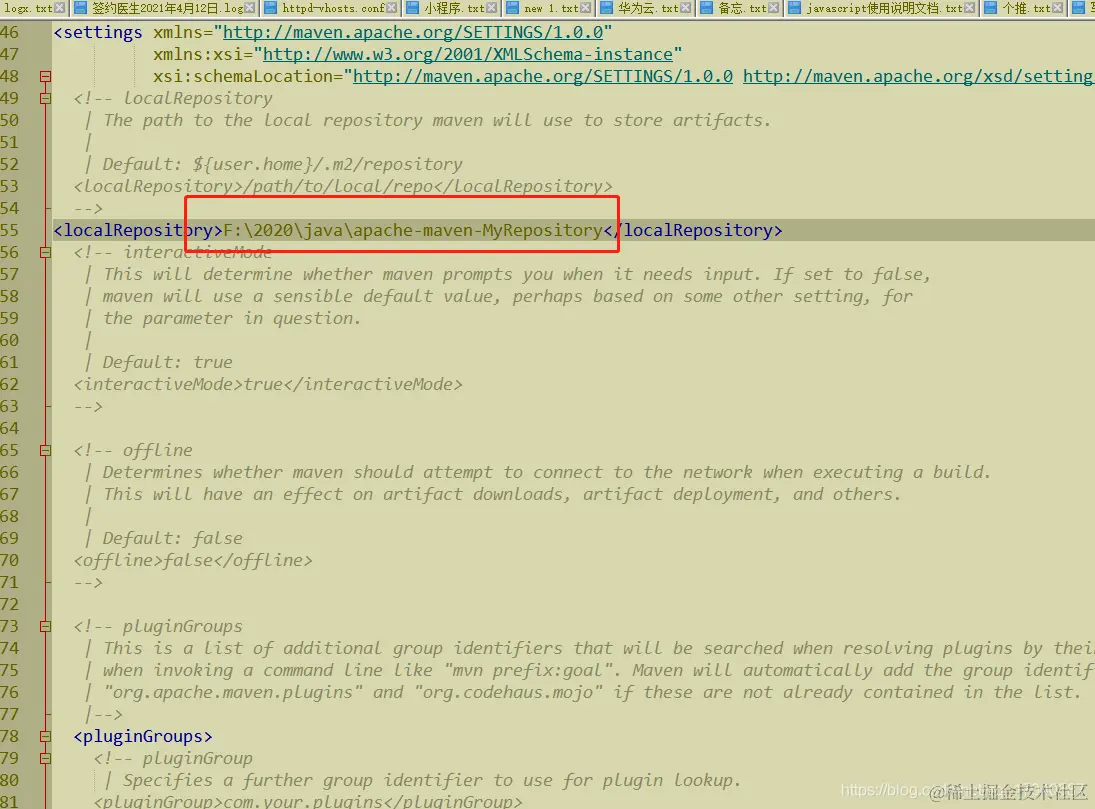Select the 备忘.txt tab

[x=739, y=8]
